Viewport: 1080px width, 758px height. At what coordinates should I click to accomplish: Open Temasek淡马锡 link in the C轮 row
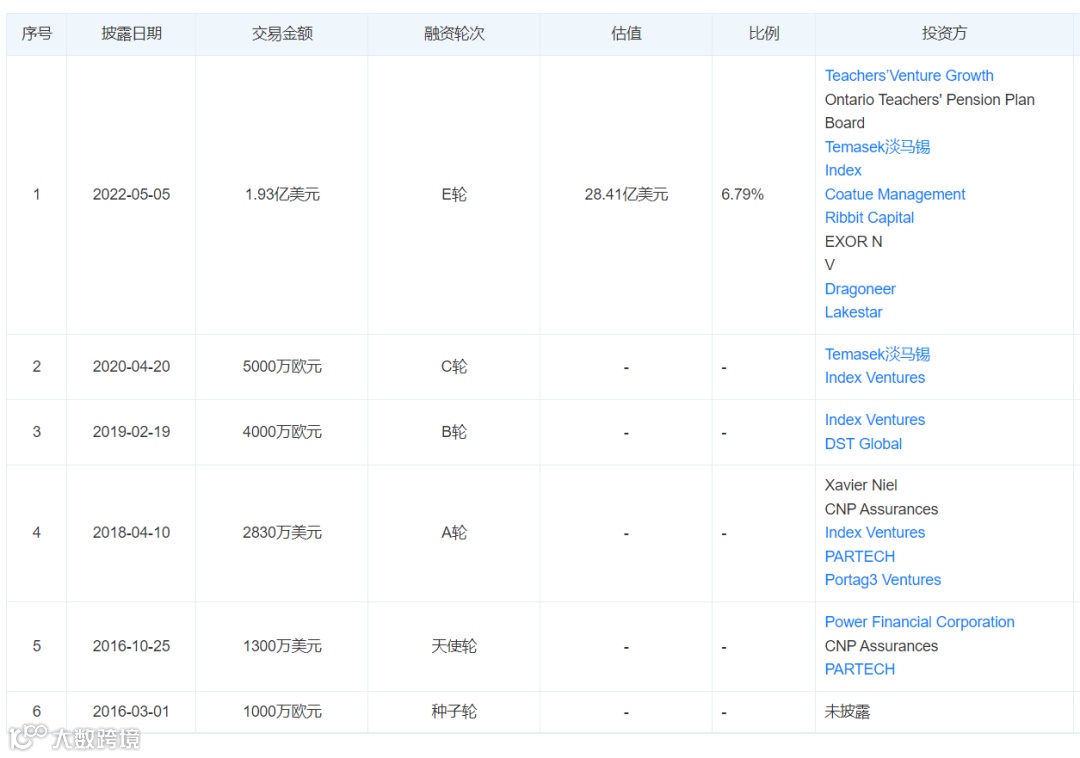coord(878,354)
